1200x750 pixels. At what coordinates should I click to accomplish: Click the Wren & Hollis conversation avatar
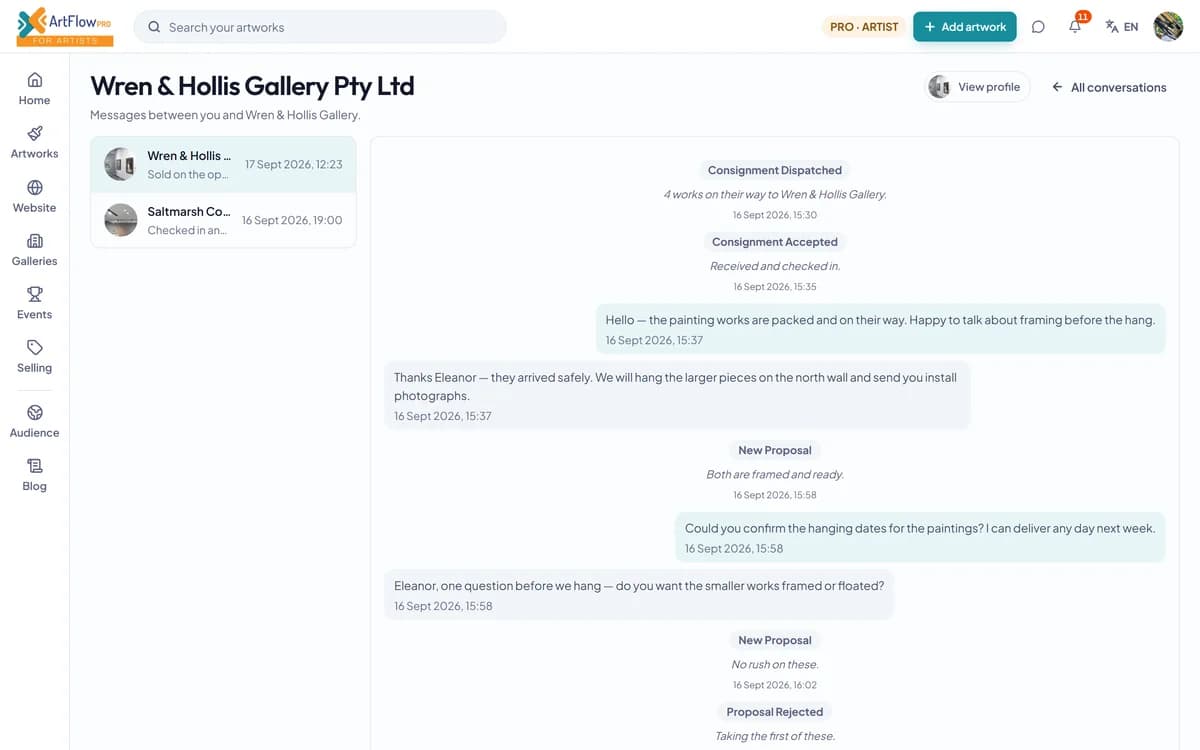[x=121, y=164]
